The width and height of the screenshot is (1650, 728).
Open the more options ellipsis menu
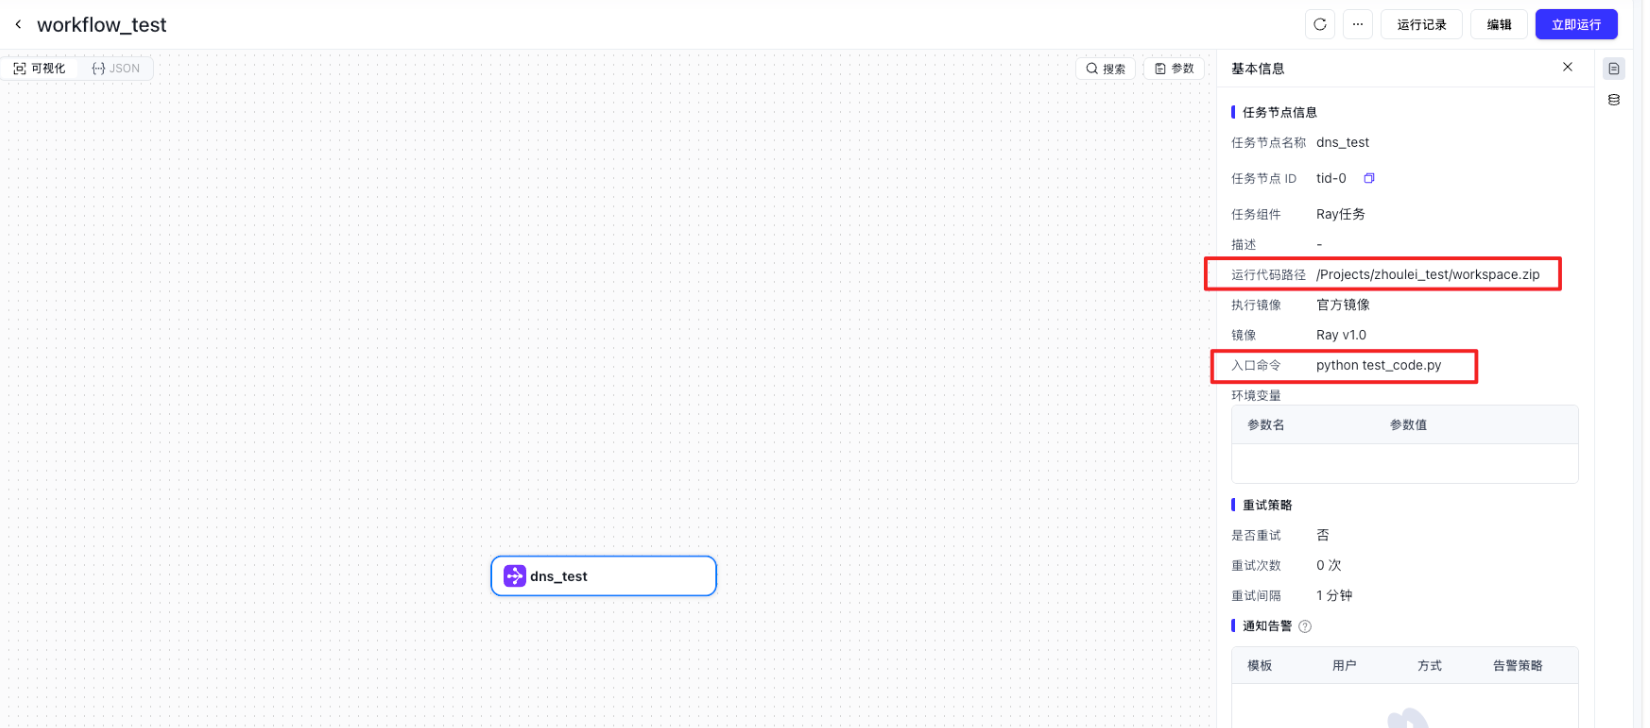coord(1358,25)
